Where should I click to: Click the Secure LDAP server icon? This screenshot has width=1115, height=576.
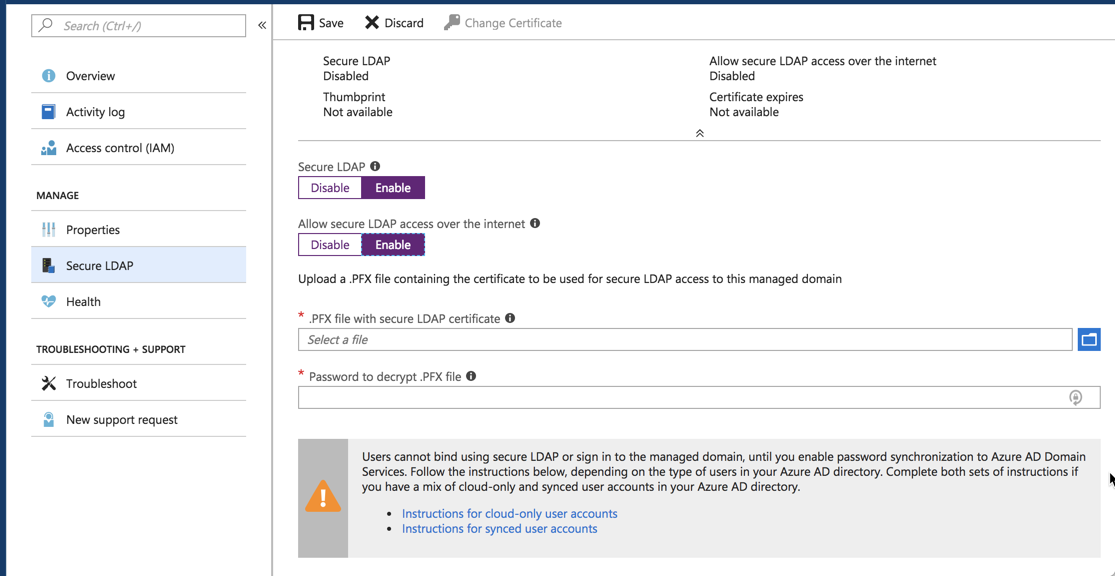point(48,265)
